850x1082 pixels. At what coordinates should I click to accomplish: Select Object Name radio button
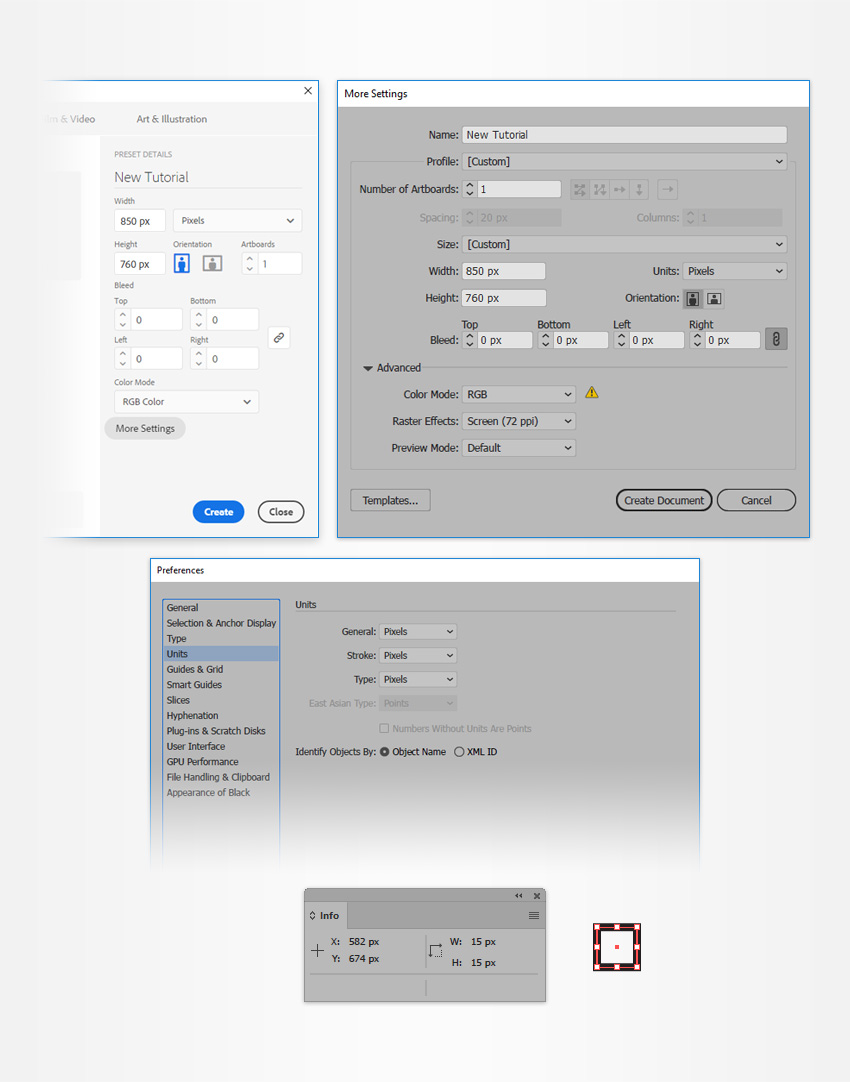384,752
